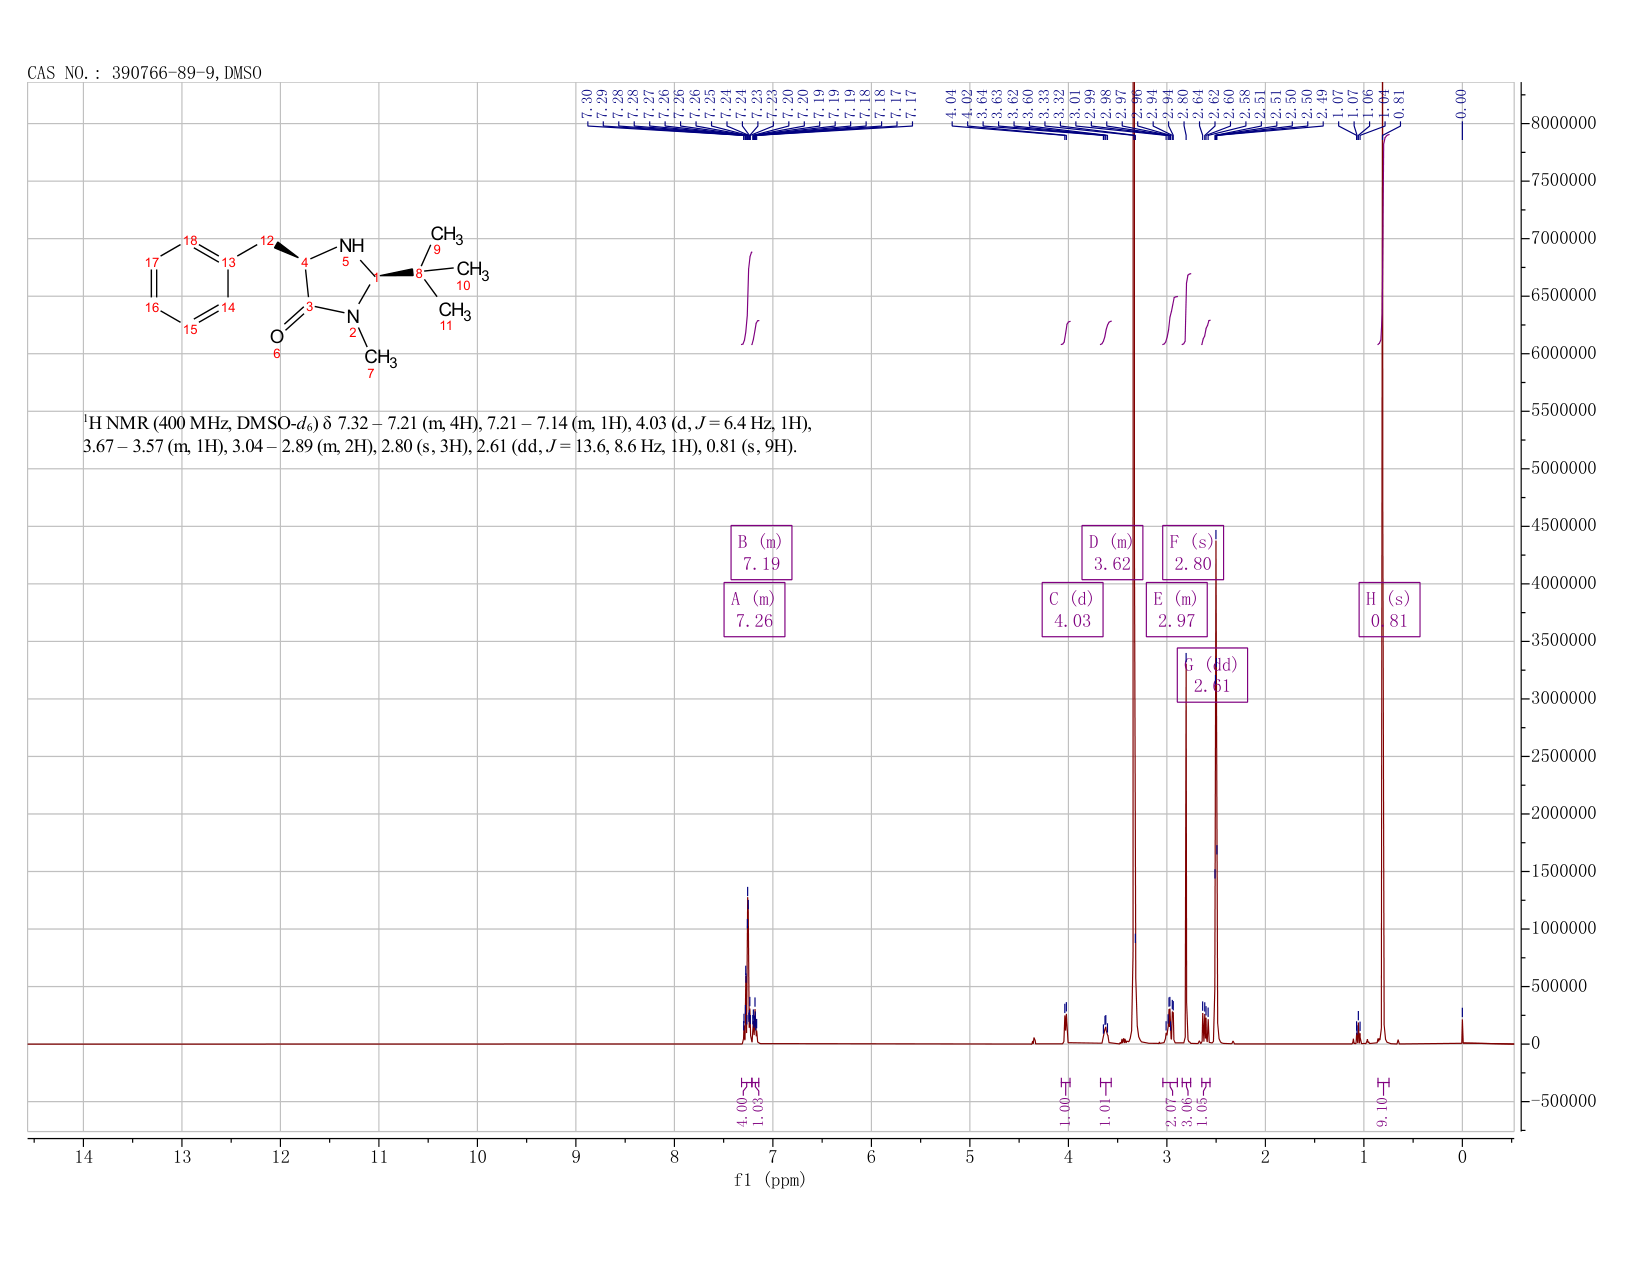Click the CAS NO. 390766-89-9 title
This screenshot has width=1650, height=1275.
pos(145,73)
